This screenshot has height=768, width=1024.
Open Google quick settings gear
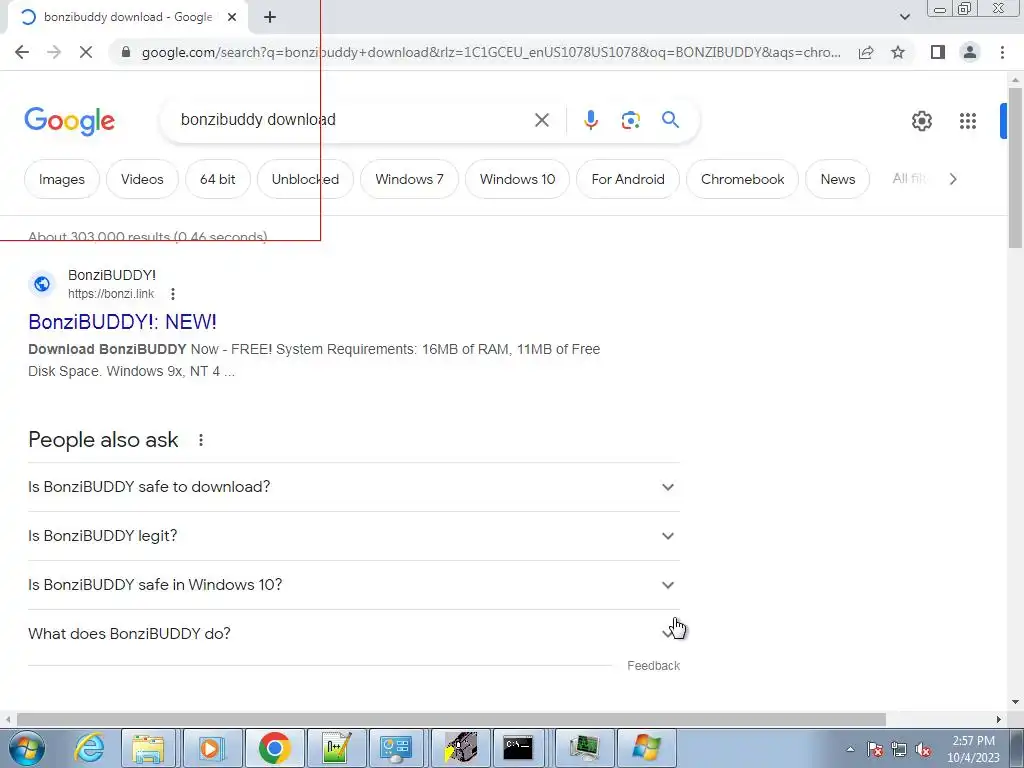pyautogui.click(x=921, y=121)
